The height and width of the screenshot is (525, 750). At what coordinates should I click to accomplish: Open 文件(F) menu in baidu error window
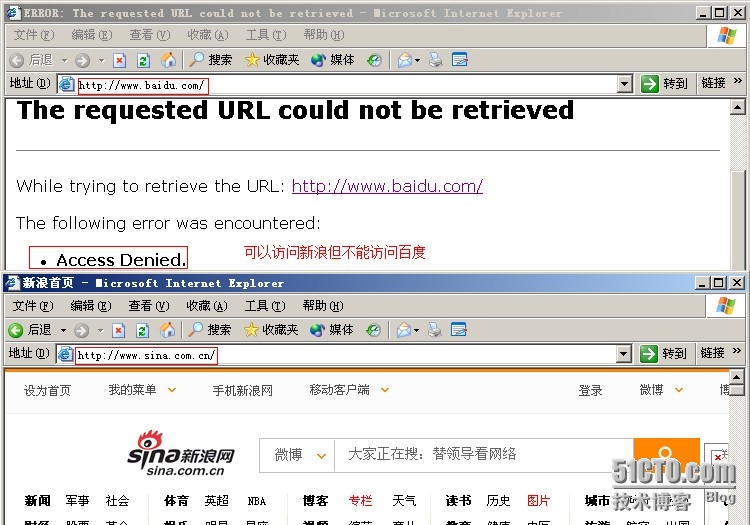click(34, 35)
